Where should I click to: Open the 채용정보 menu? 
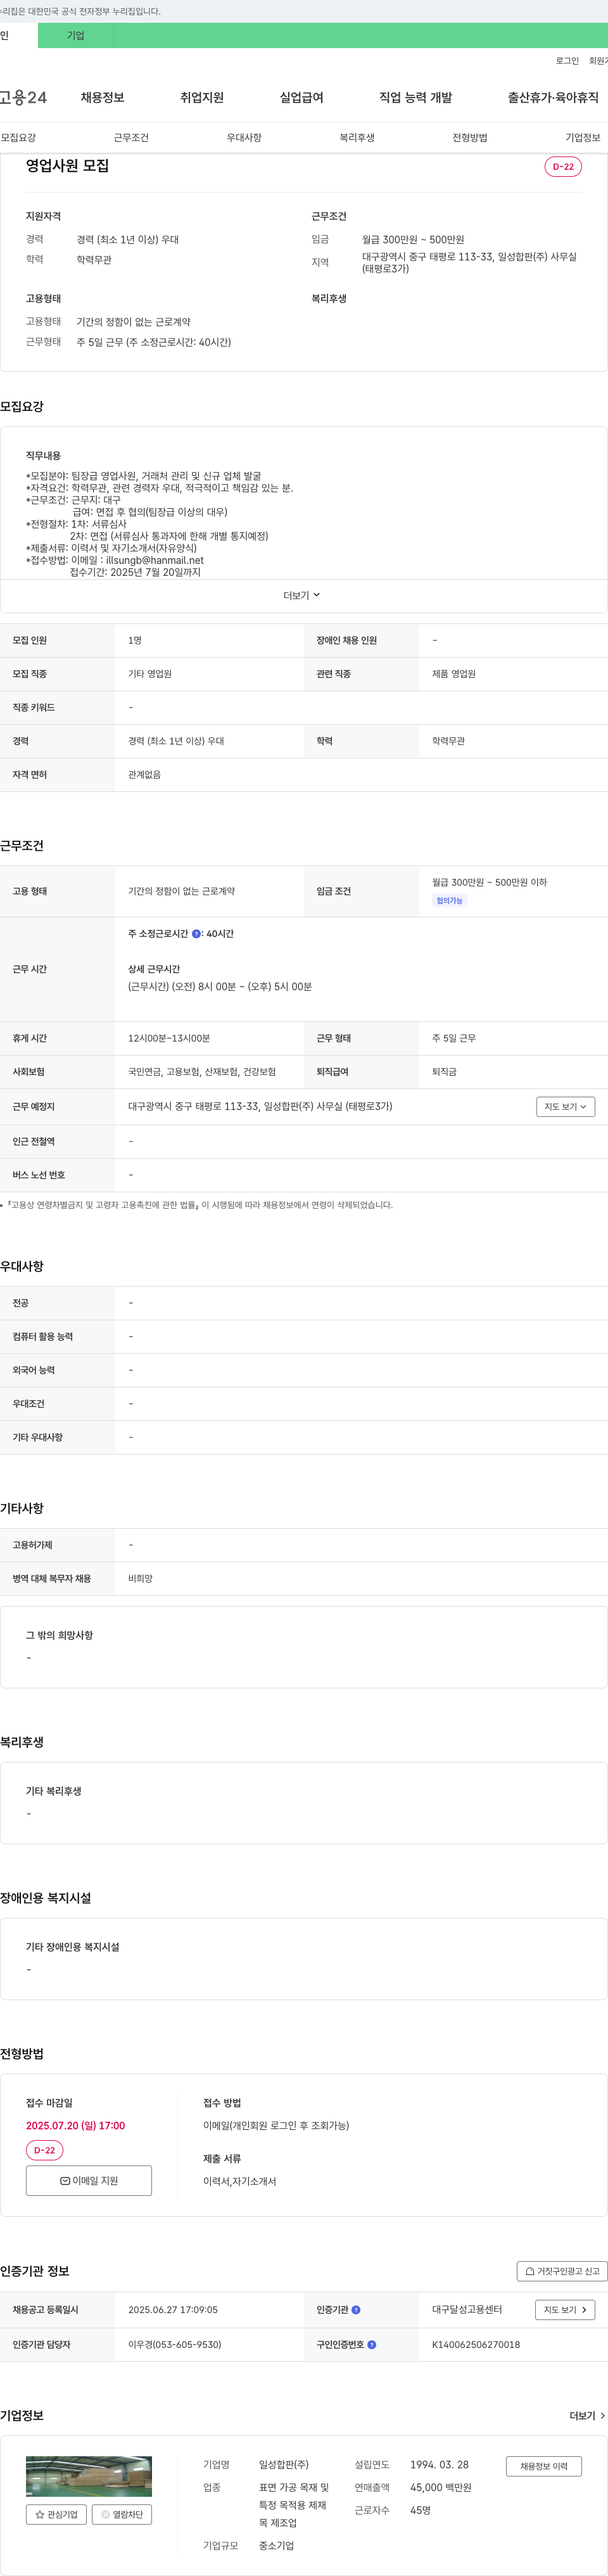pyautogui.click(x=102, y=97)
